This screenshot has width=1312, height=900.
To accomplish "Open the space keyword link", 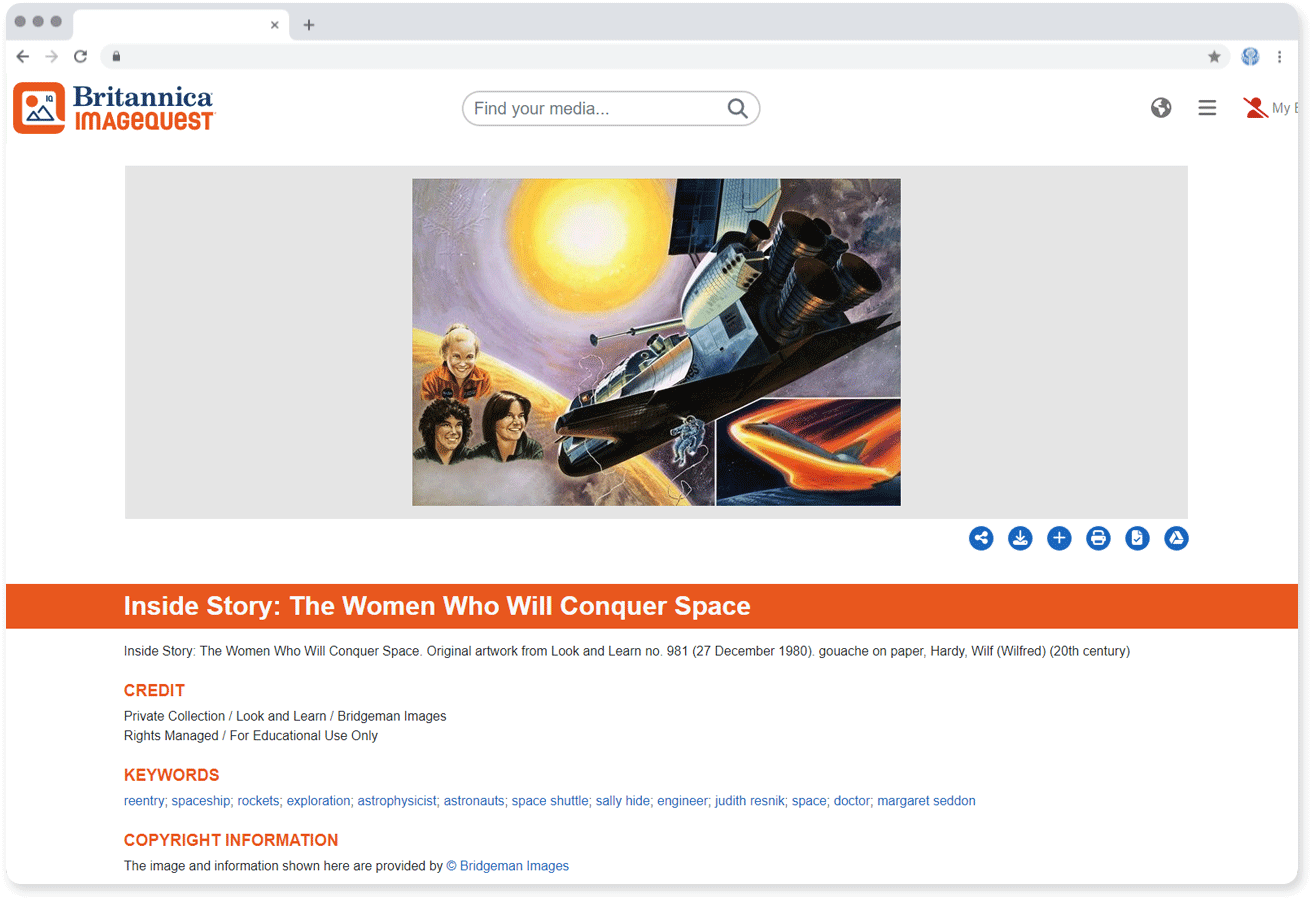I will pyautogui.click(x=809, y=801).
